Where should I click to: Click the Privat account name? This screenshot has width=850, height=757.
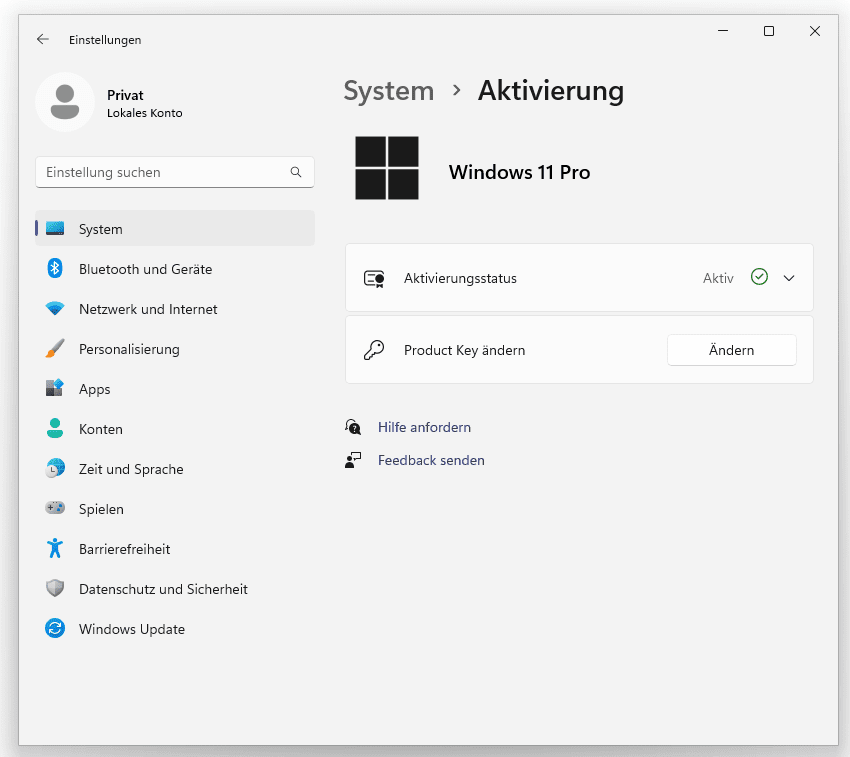coord(125,95)
